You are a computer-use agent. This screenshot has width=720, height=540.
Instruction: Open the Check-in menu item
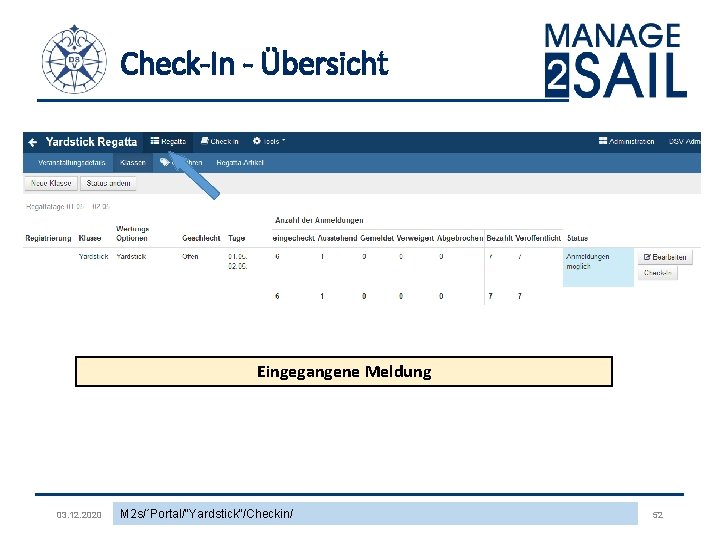tap(219, 141)
